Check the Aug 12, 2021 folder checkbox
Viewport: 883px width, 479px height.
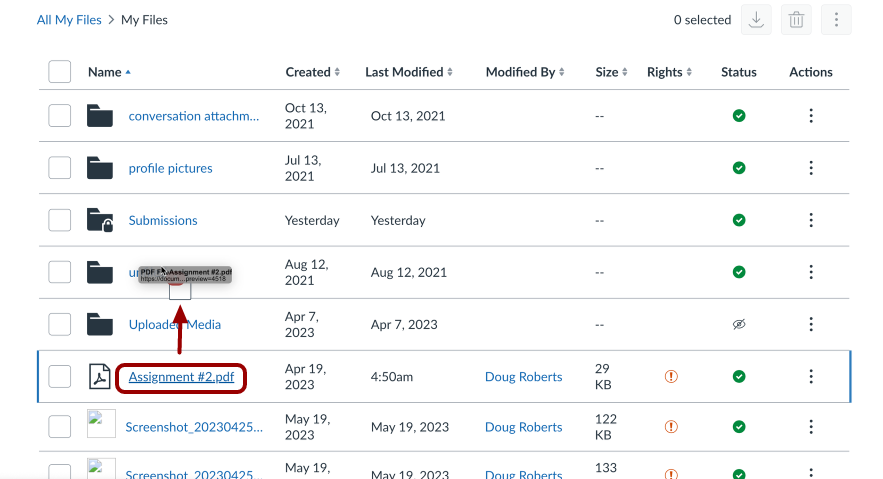coord(60,272)
